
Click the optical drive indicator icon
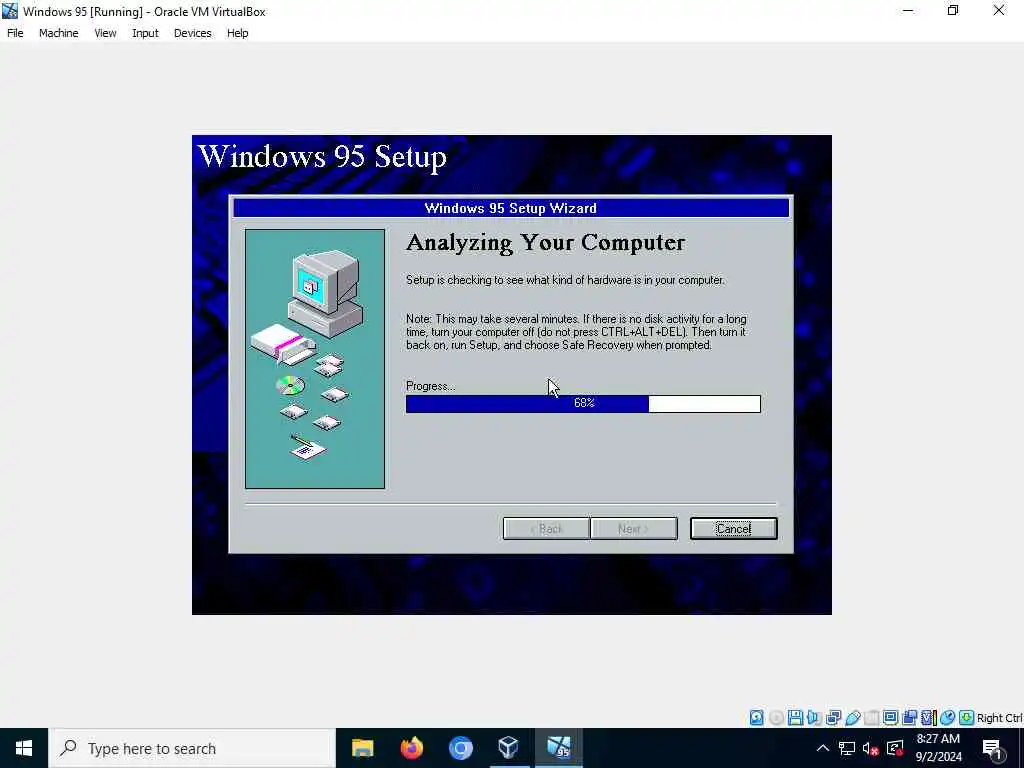(x=776, y=718)
